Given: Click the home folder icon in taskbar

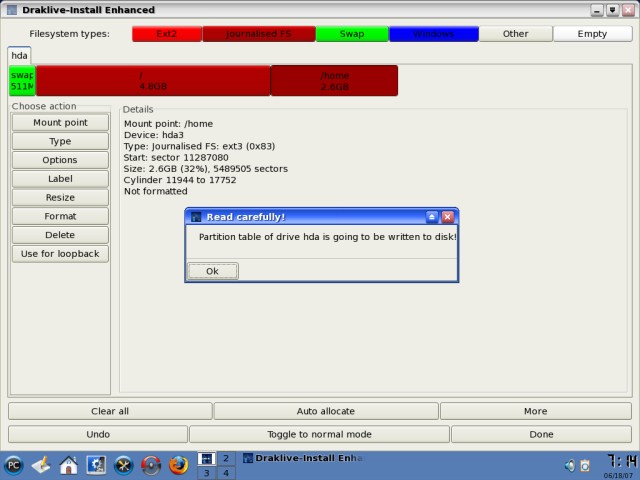Looking at the screenshot, I should [69, 465].
